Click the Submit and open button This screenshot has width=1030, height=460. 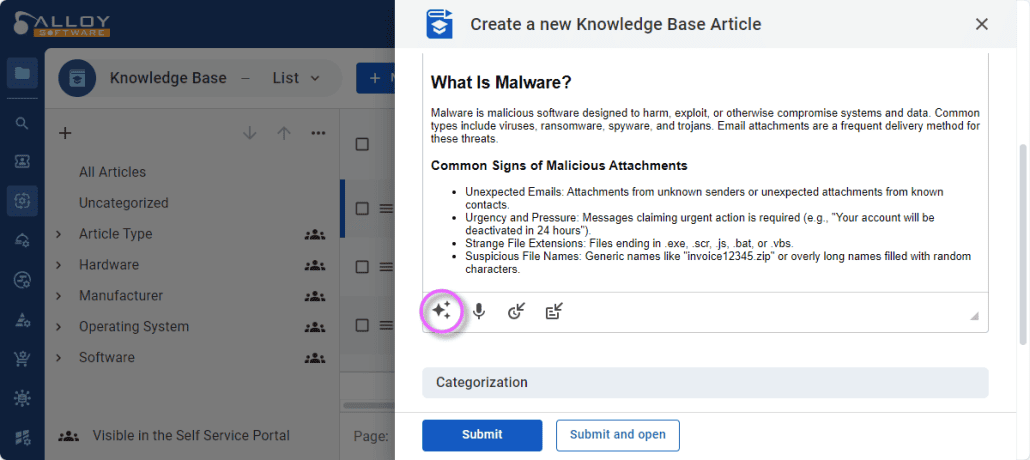click(x=617, y=435)
